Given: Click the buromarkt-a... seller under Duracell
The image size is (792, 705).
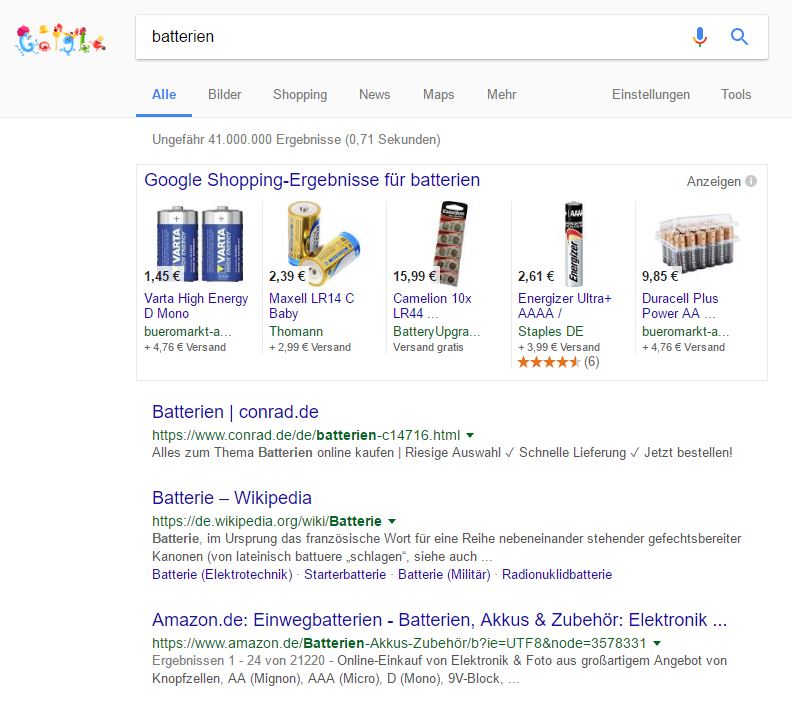Looking at the screenshot, I should (685, 331).
